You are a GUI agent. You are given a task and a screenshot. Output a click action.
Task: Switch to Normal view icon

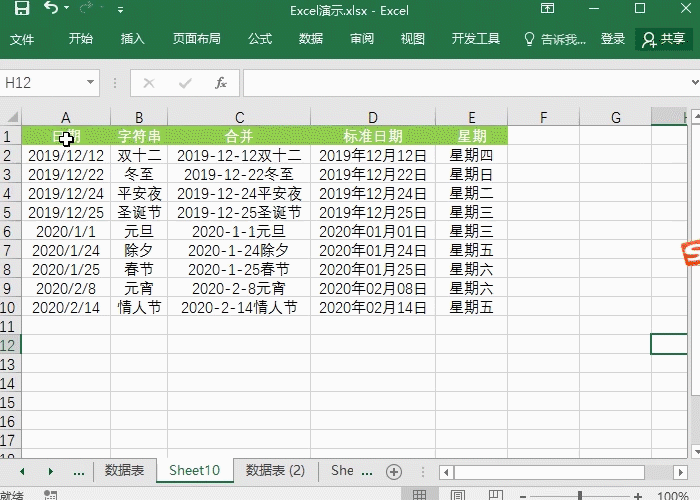(419, 494)
